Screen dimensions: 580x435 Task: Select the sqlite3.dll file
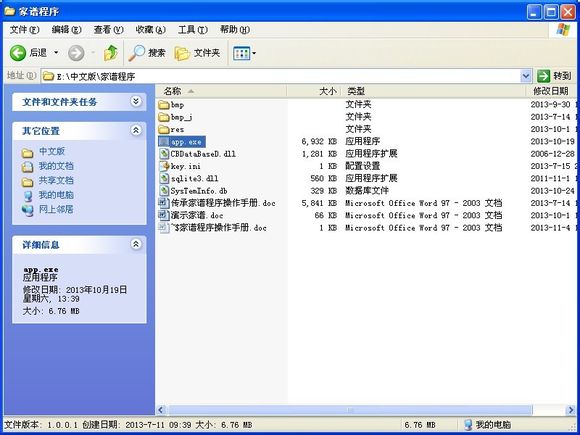[188, 178]
